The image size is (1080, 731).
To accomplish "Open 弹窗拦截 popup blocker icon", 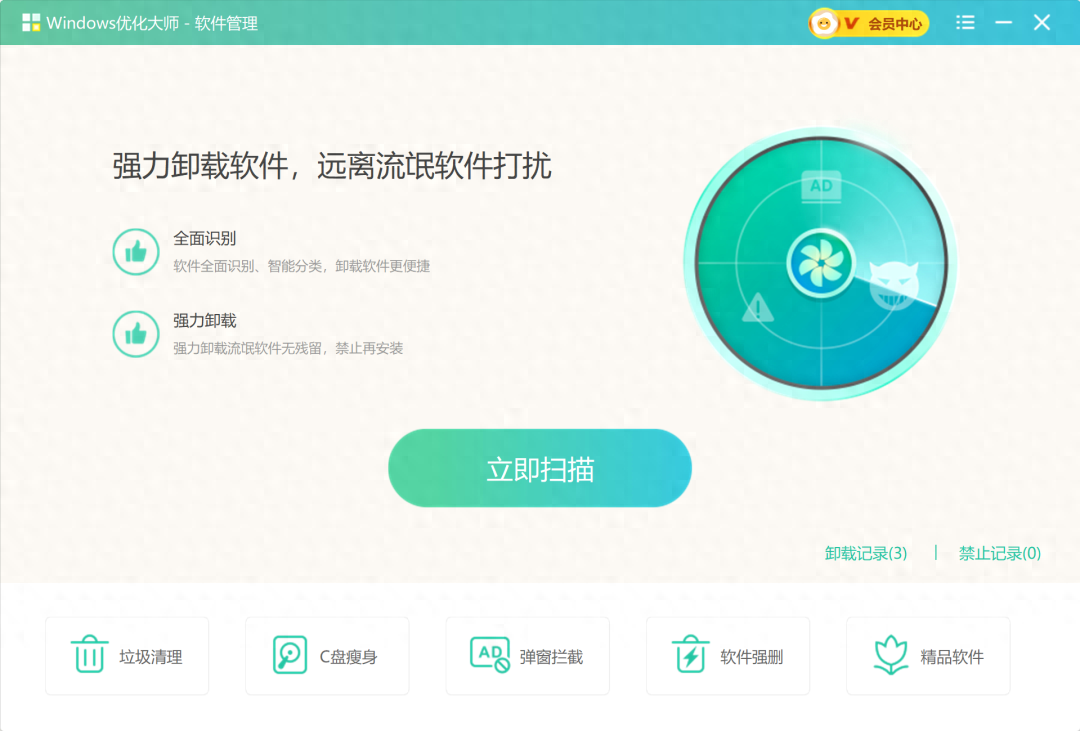I will [487, 655].
